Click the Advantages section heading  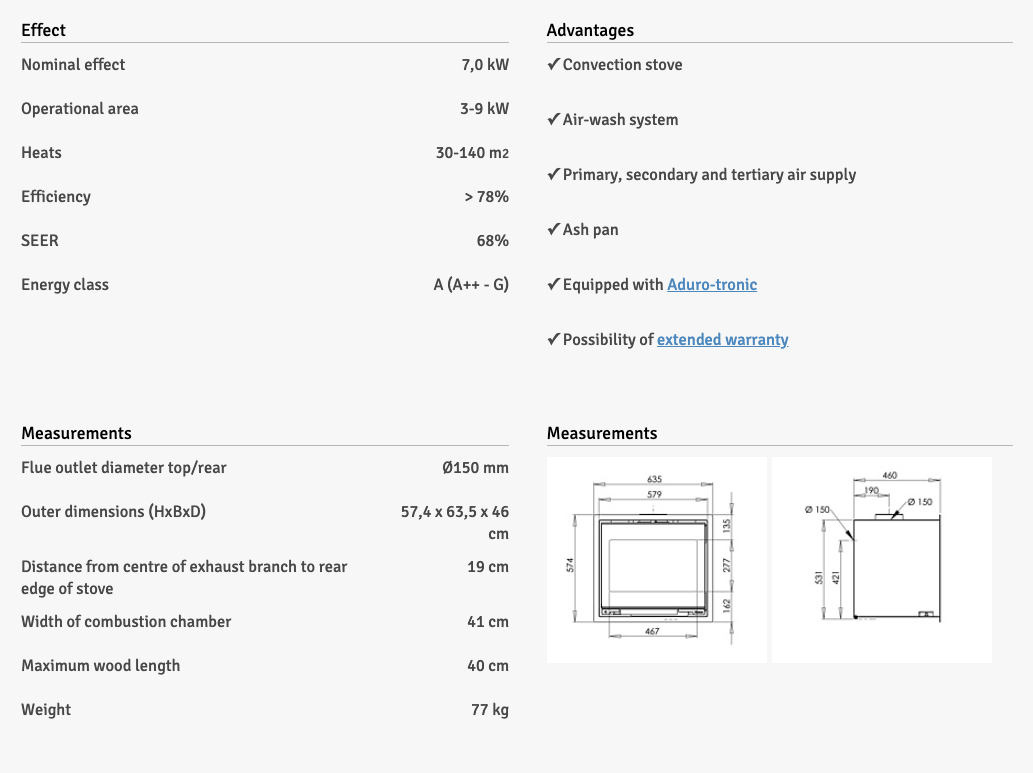tap(590, 30)
